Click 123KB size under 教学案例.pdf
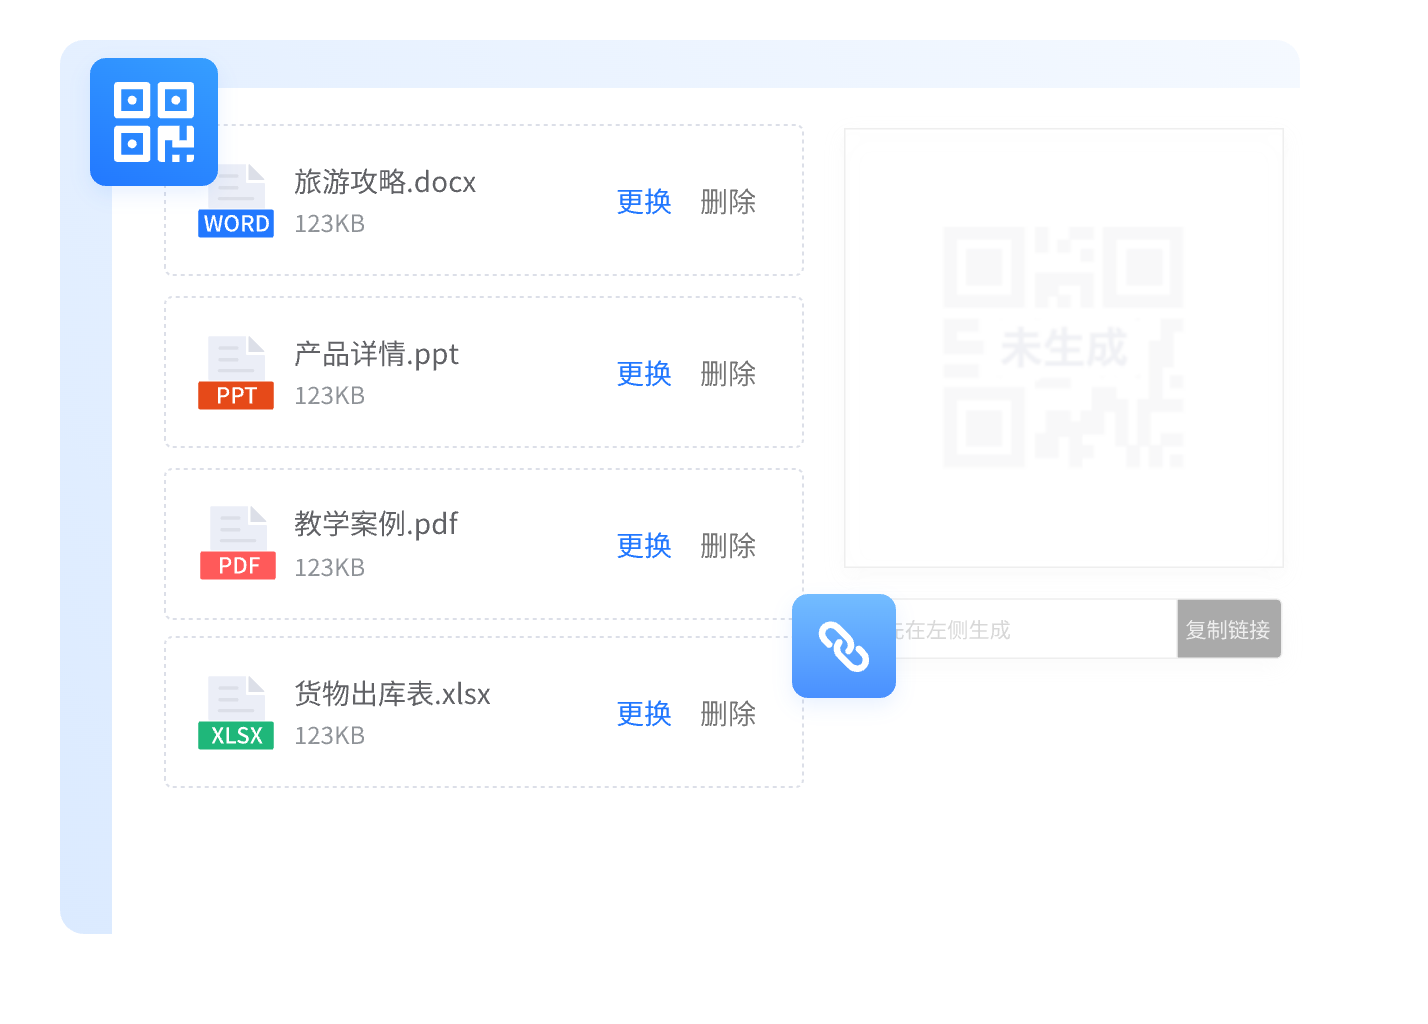This screenshot has width=1428, height=1024. pyautogui.click(x=329, y=568)
